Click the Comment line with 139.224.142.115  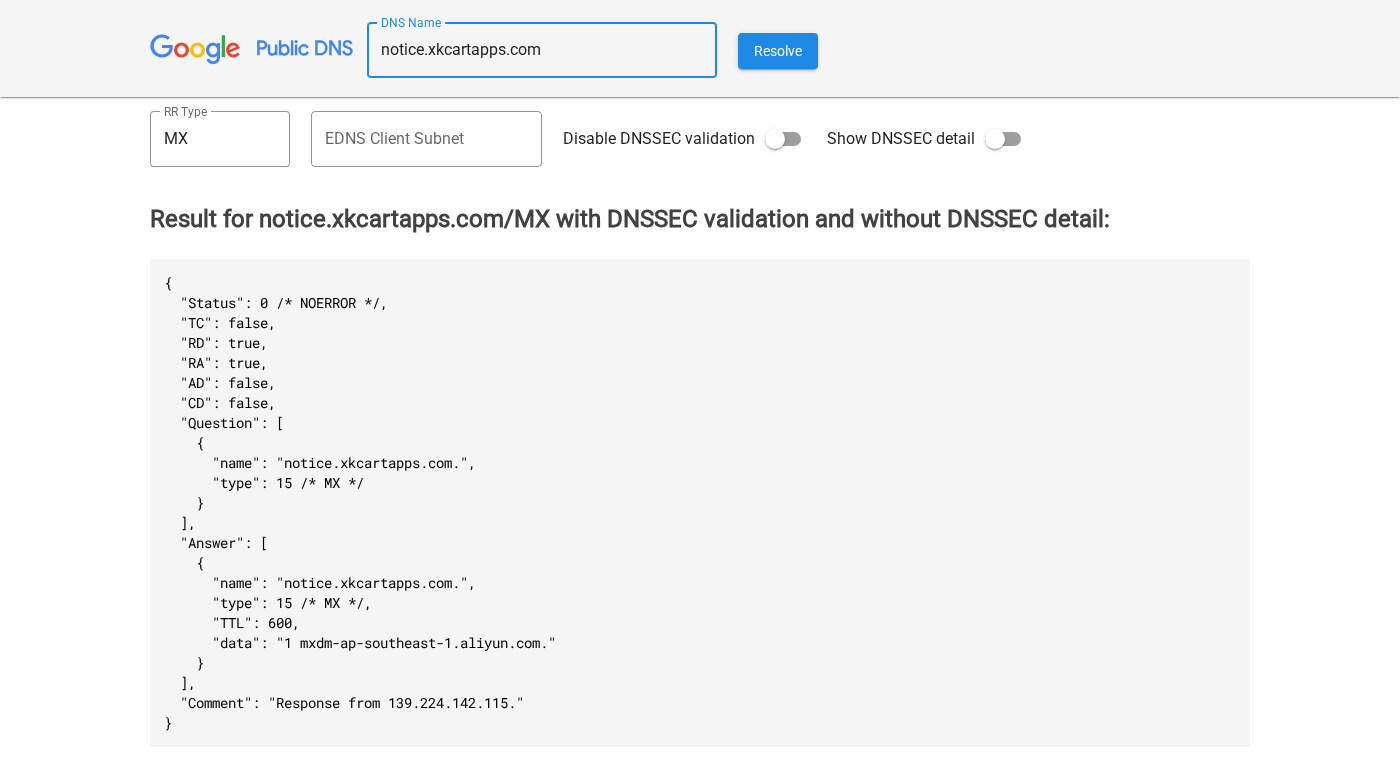point(352,703)
